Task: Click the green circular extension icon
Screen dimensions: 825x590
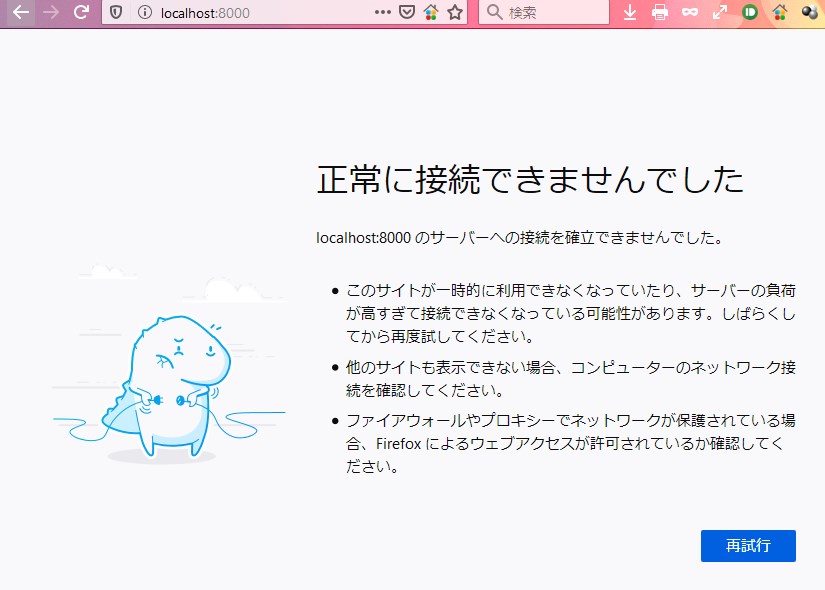Action: [750, 13]
